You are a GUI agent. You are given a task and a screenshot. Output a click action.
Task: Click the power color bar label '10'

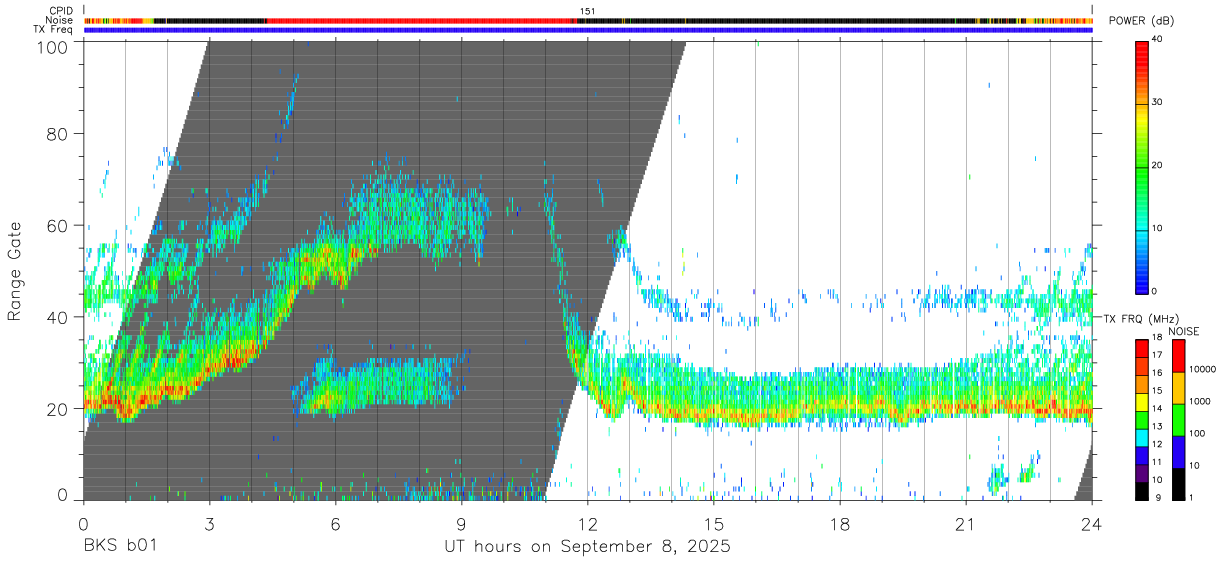[x=1157, y=228]
